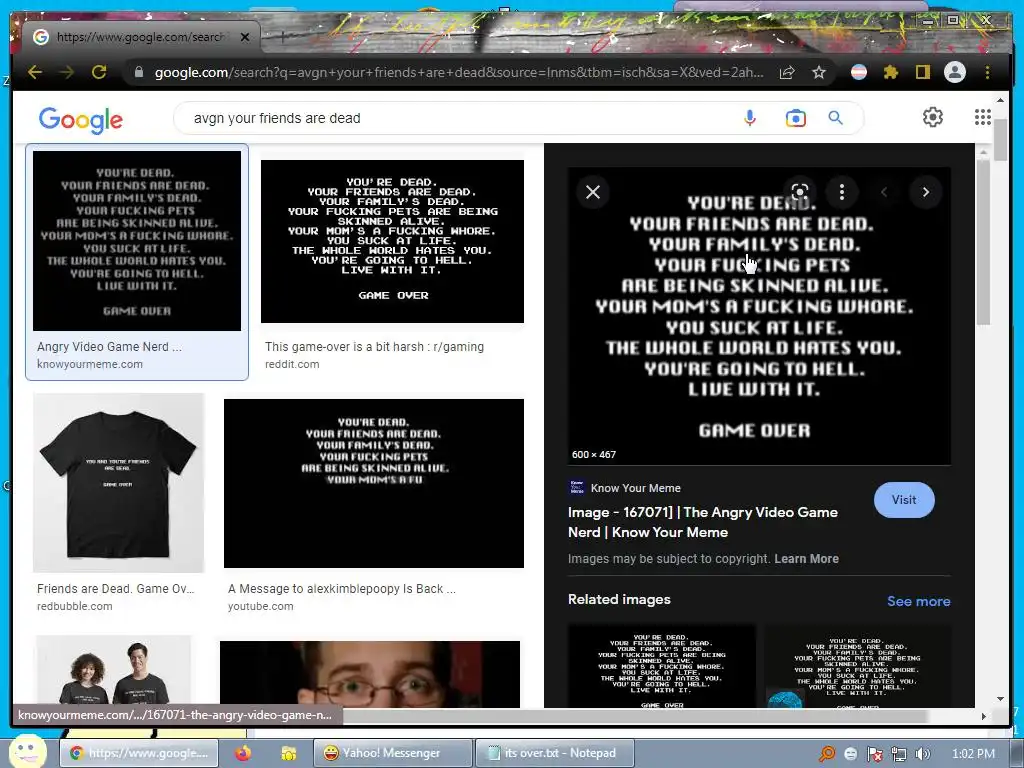1024x768 pixels.
Task: Open the reddit.com game-over thumbnail
Action: tap(392, 242)
